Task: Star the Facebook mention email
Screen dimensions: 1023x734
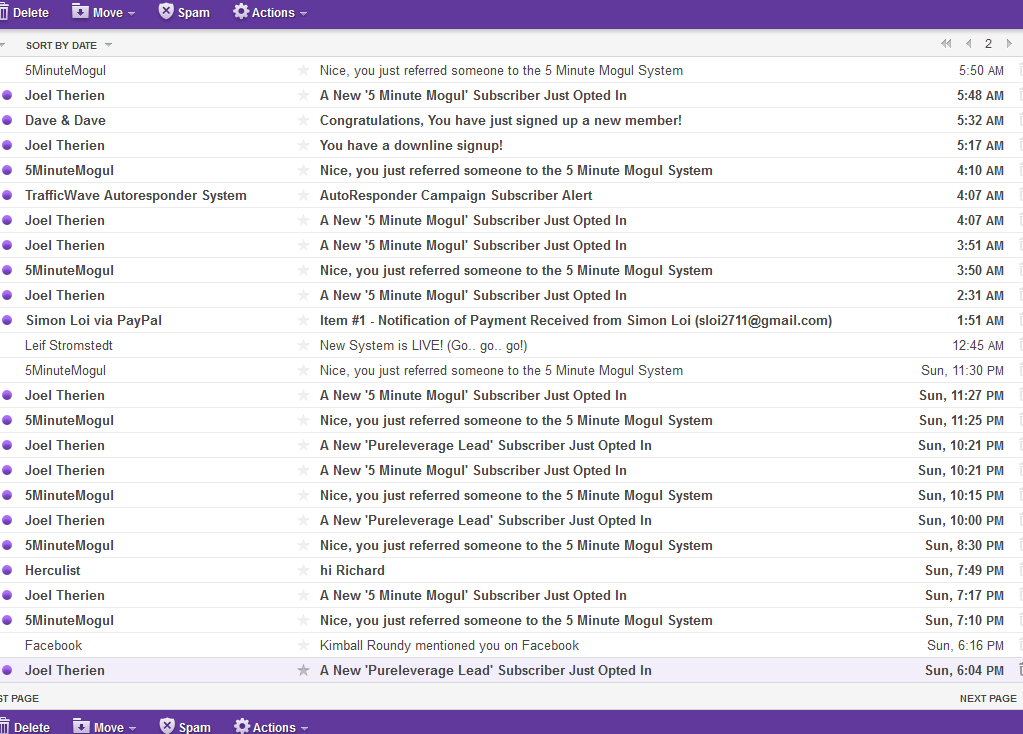Action: pos(303,645)
